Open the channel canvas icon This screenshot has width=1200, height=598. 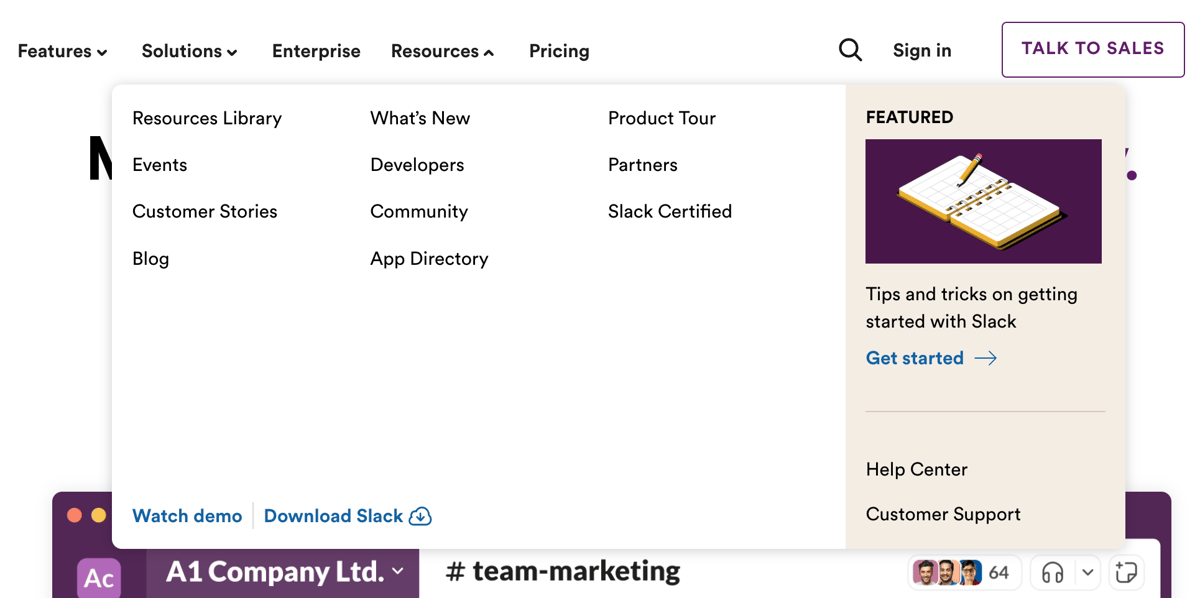(1126, 572)
